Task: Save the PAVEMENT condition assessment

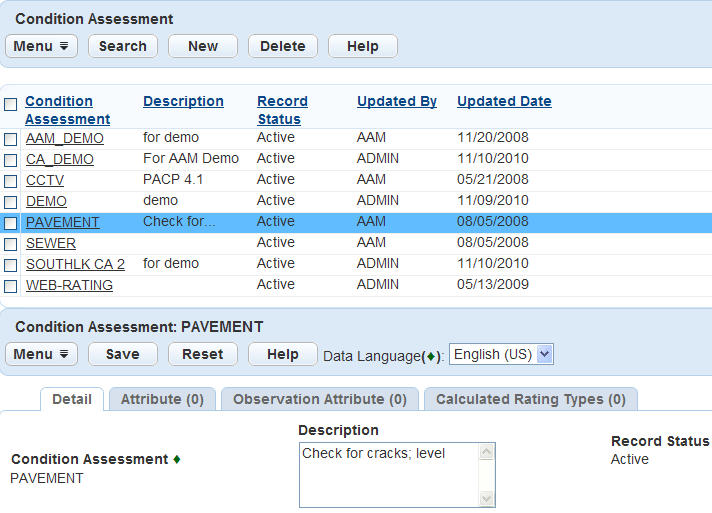Action: pyautogui.click(x=123, y=354)
